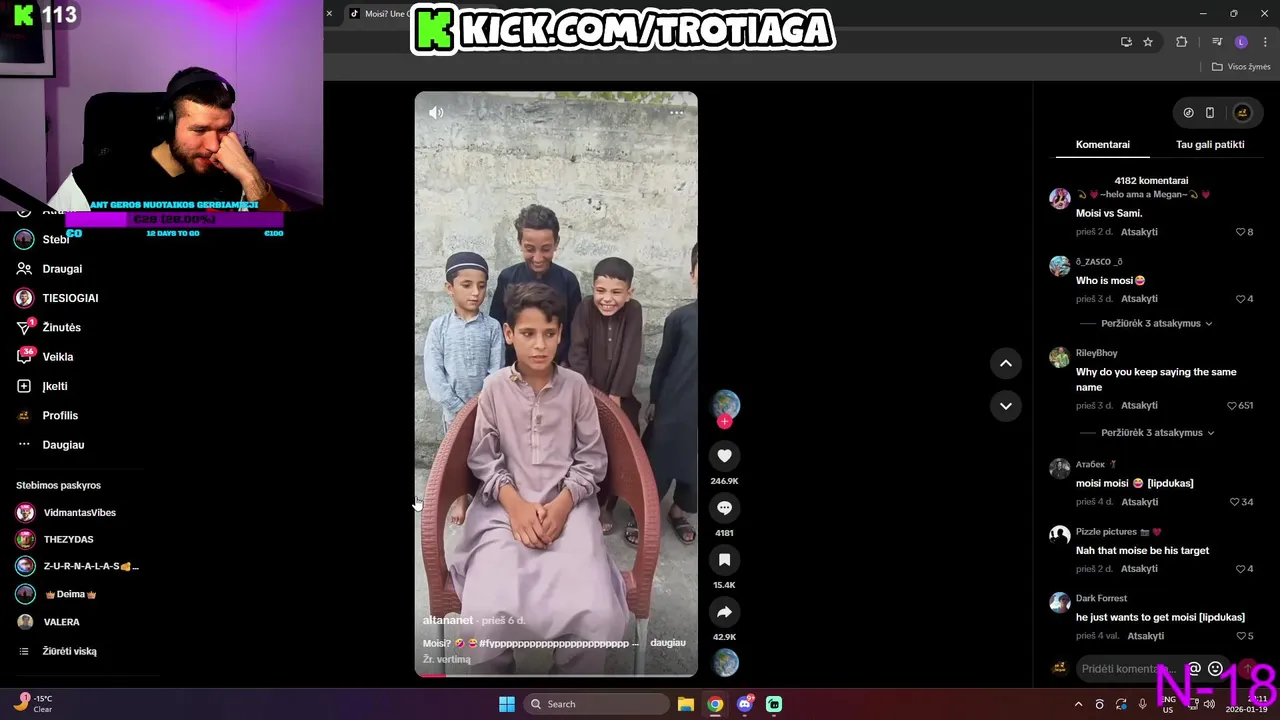Switch to the Tau gali patikti tab
This screenshot has width=1280, height=720.
pos(1210,144)
